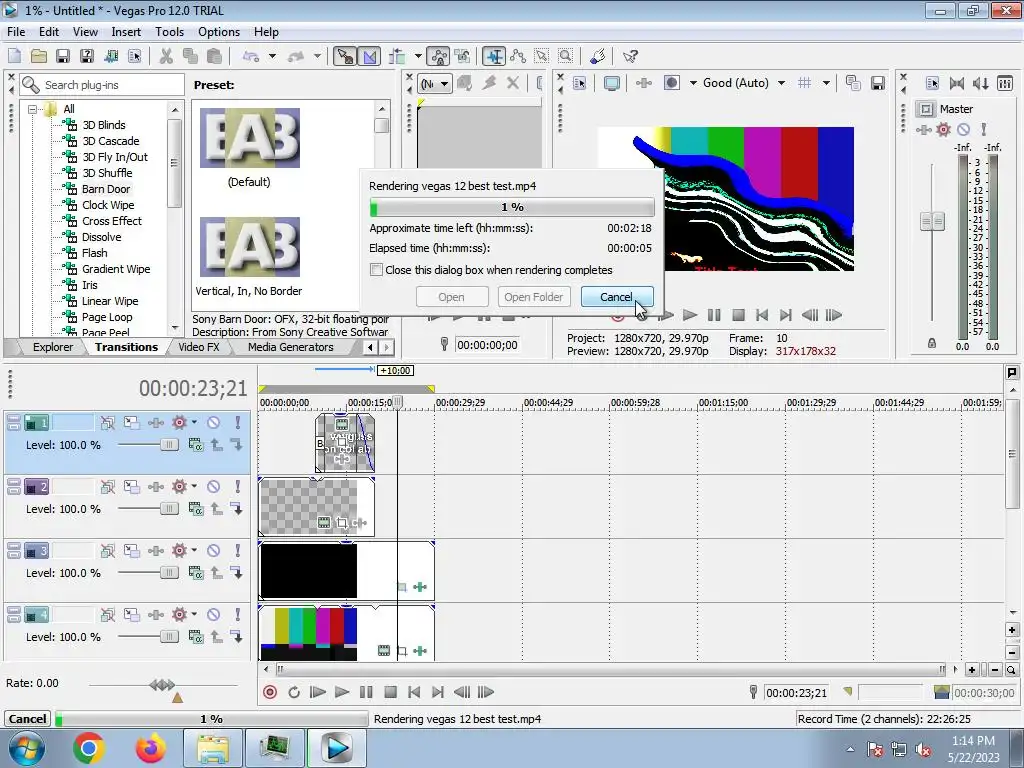Switch to the Media Generators tab

coord(291,347)
